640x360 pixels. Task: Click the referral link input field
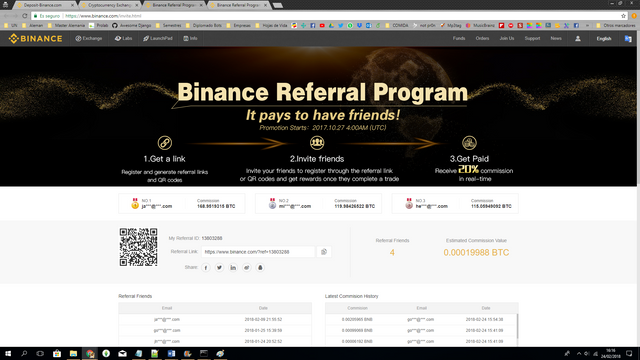(258, 252)
